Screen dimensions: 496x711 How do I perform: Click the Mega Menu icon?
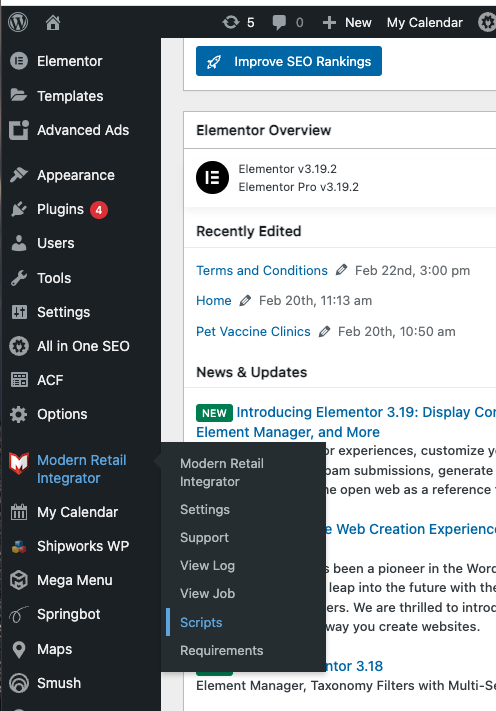tap(19, 580)
